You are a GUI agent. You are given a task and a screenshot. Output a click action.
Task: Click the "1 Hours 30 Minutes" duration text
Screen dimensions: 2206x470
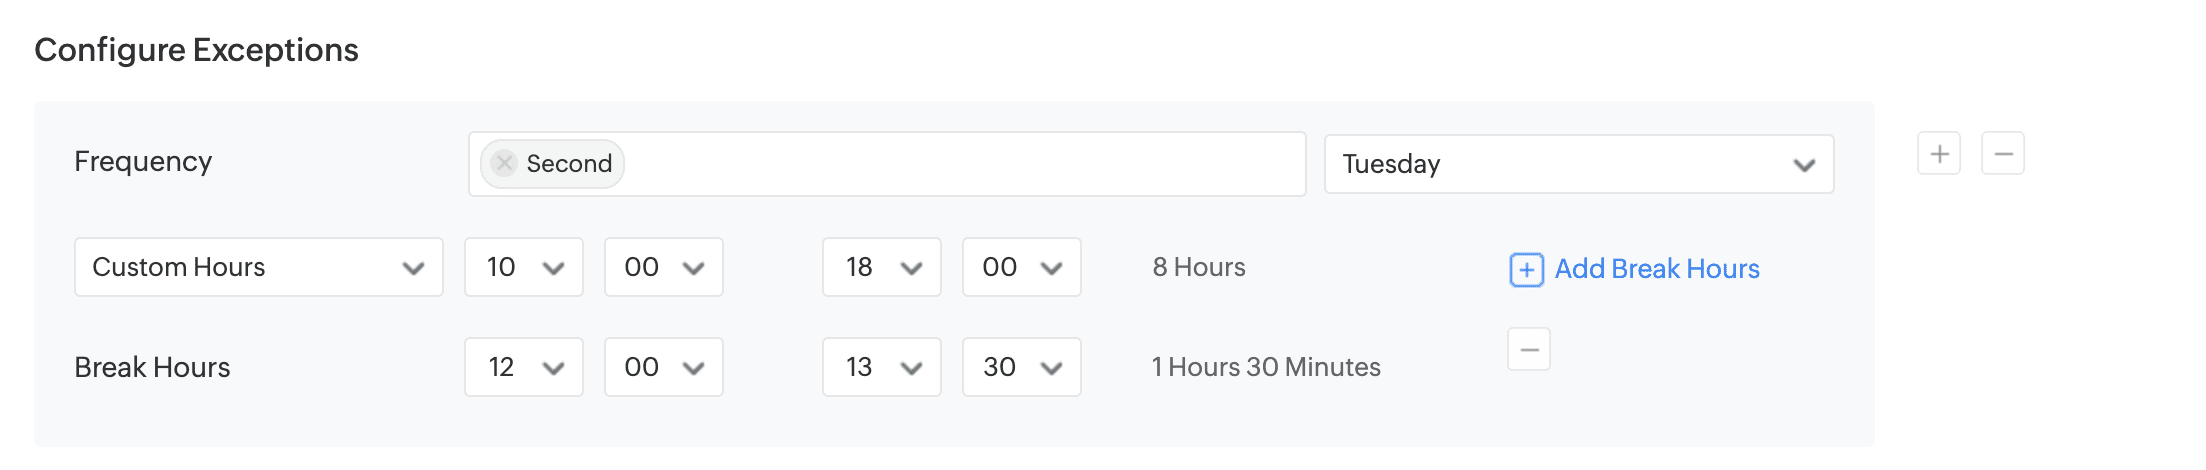tap(1266, 367)
